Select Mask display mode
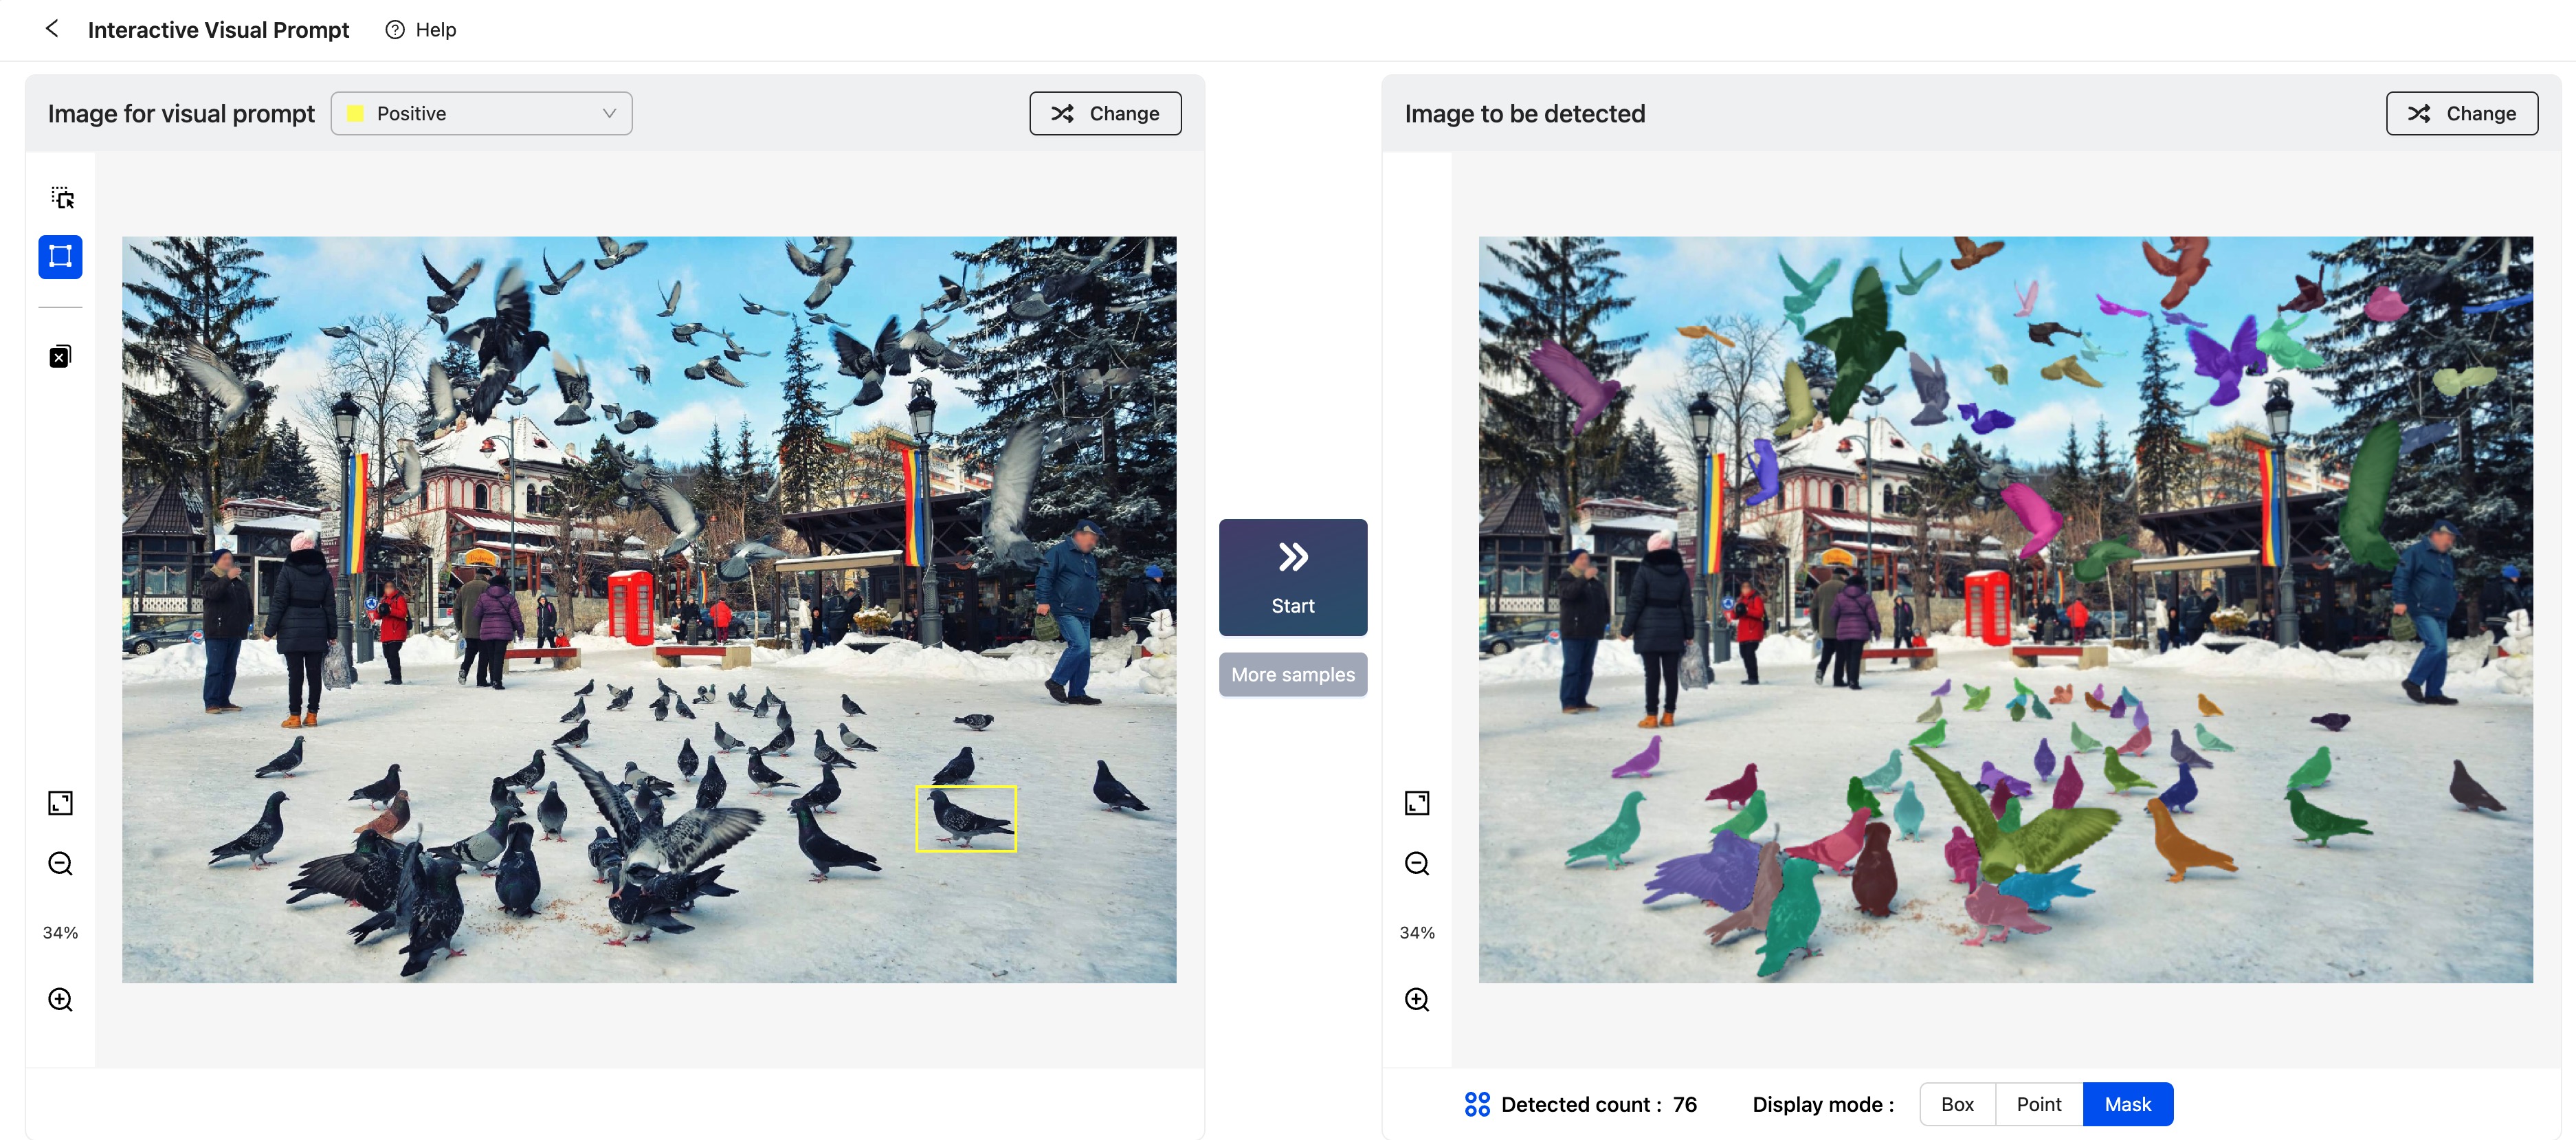Viewport: 2576px width, 1140px height. [x=2127, y=1104]
